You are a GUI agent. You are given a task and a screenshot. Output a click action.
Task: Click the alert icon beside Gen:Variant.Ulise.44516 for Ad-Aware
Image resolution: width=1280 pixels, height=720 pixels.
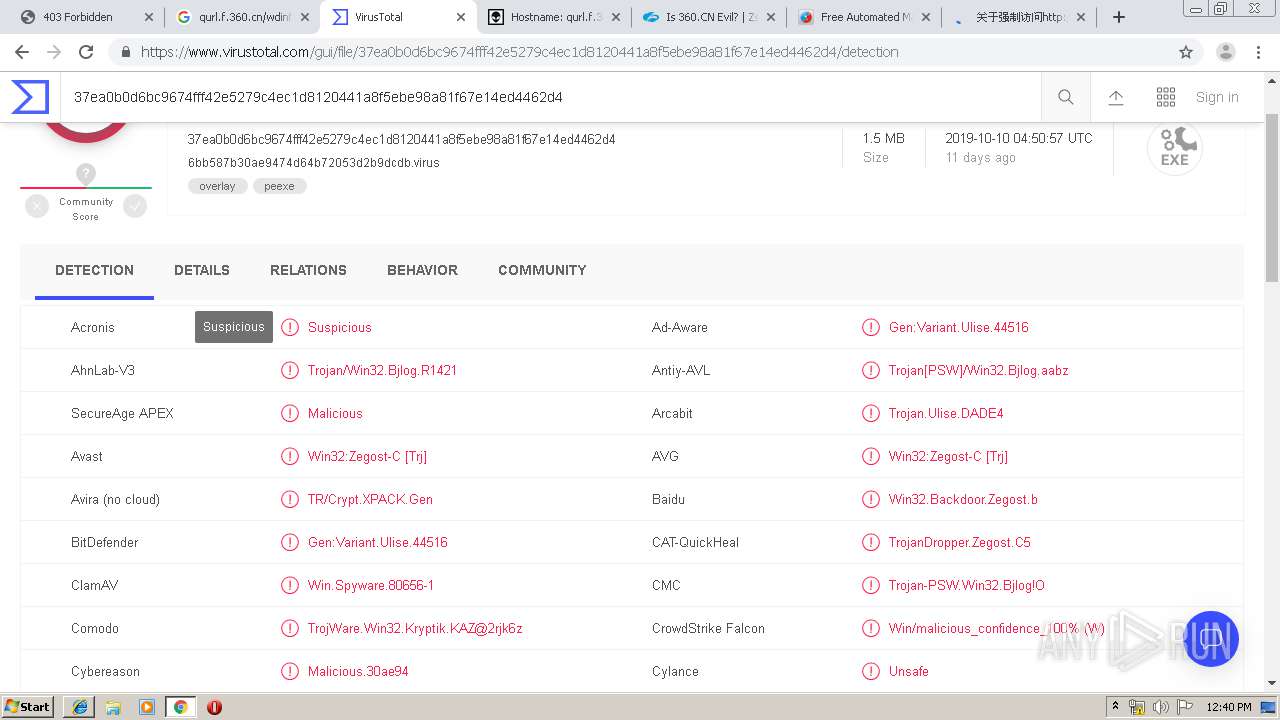[871, 327]
